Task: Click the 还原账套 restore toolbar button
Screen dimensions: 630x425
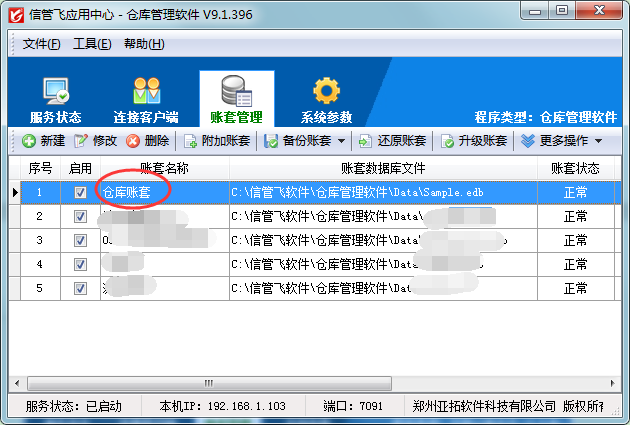Action: point(393,141)
